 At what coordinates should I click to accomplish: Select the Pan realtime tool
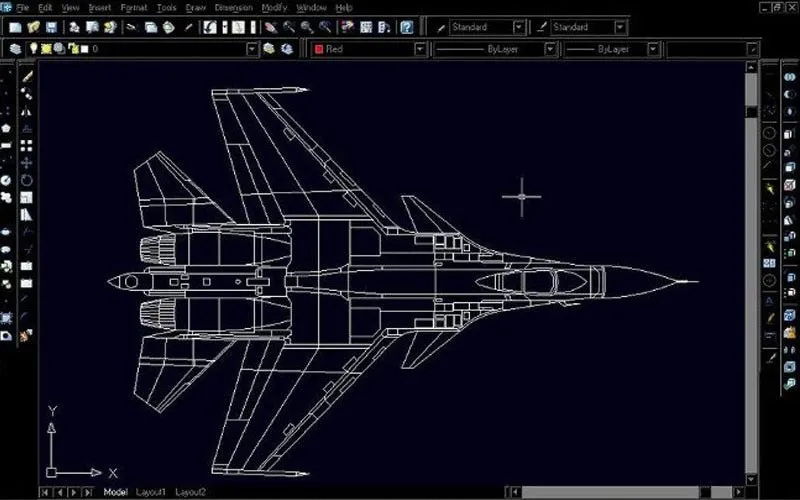point(270,28)
